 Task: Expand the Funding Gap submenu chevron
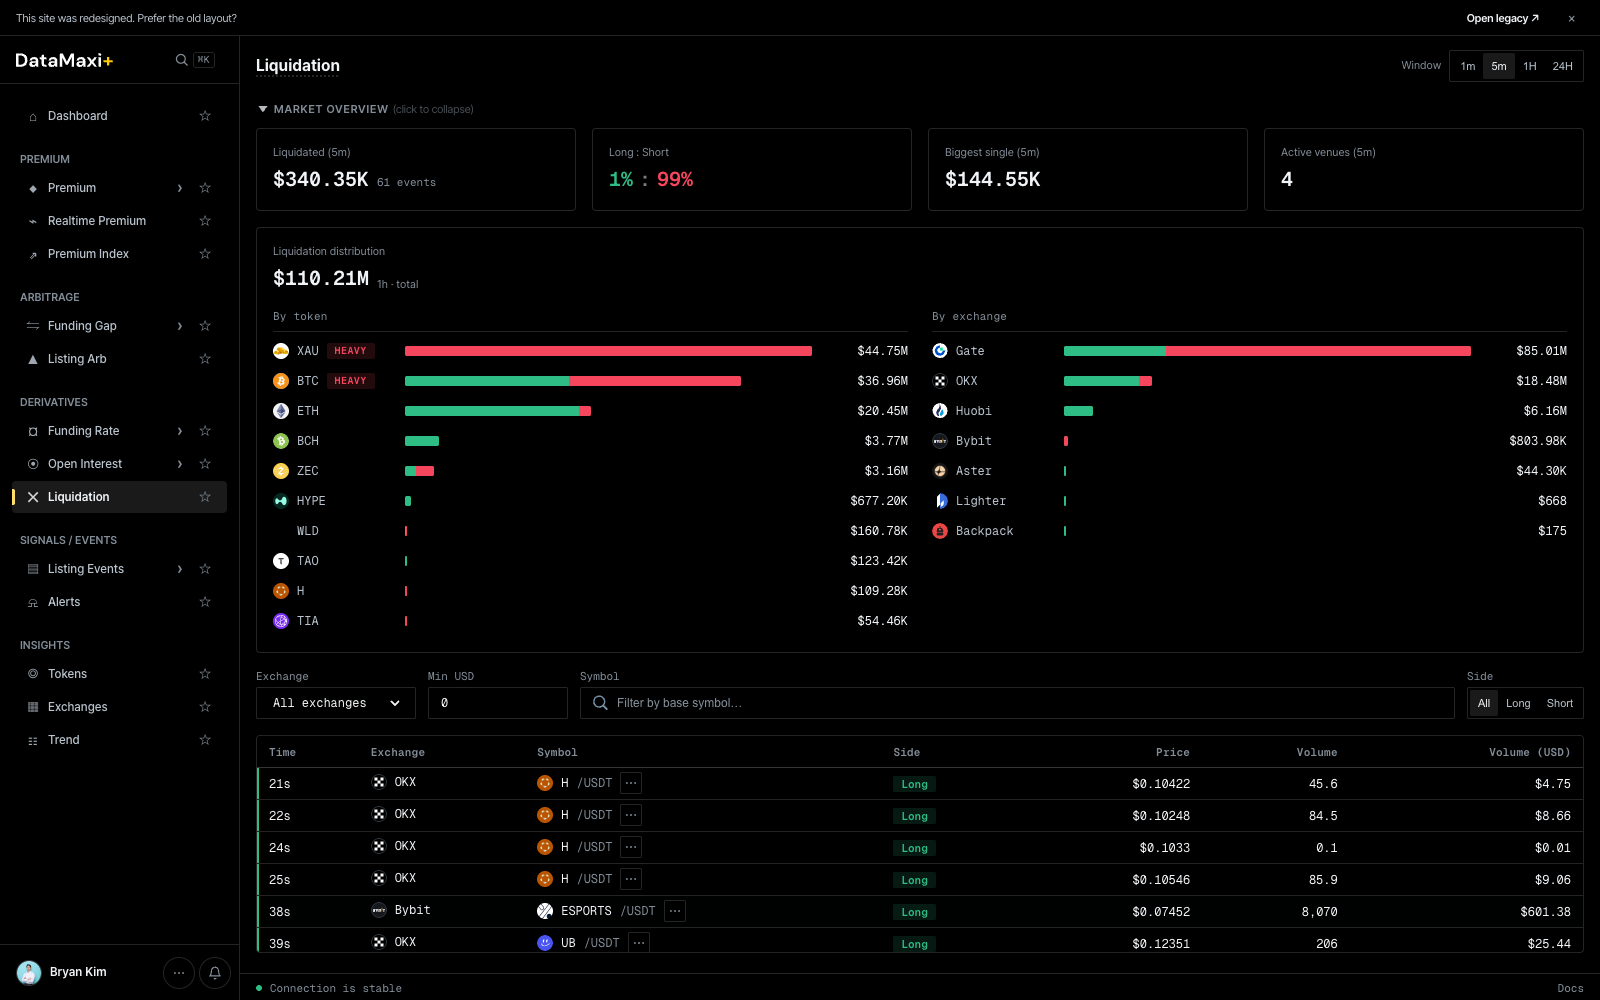coord(180,326)
